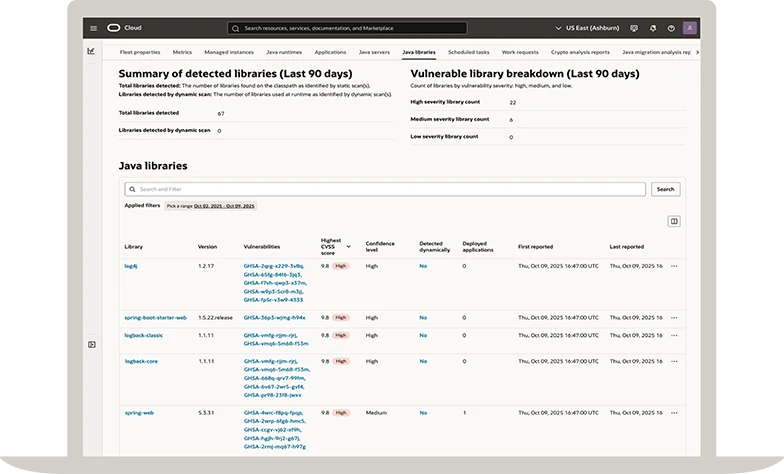Open the GHSA-36p3-wjmg-h94x vulnerability link
This screenshot has width=784, height=474.
coord(275,317)
